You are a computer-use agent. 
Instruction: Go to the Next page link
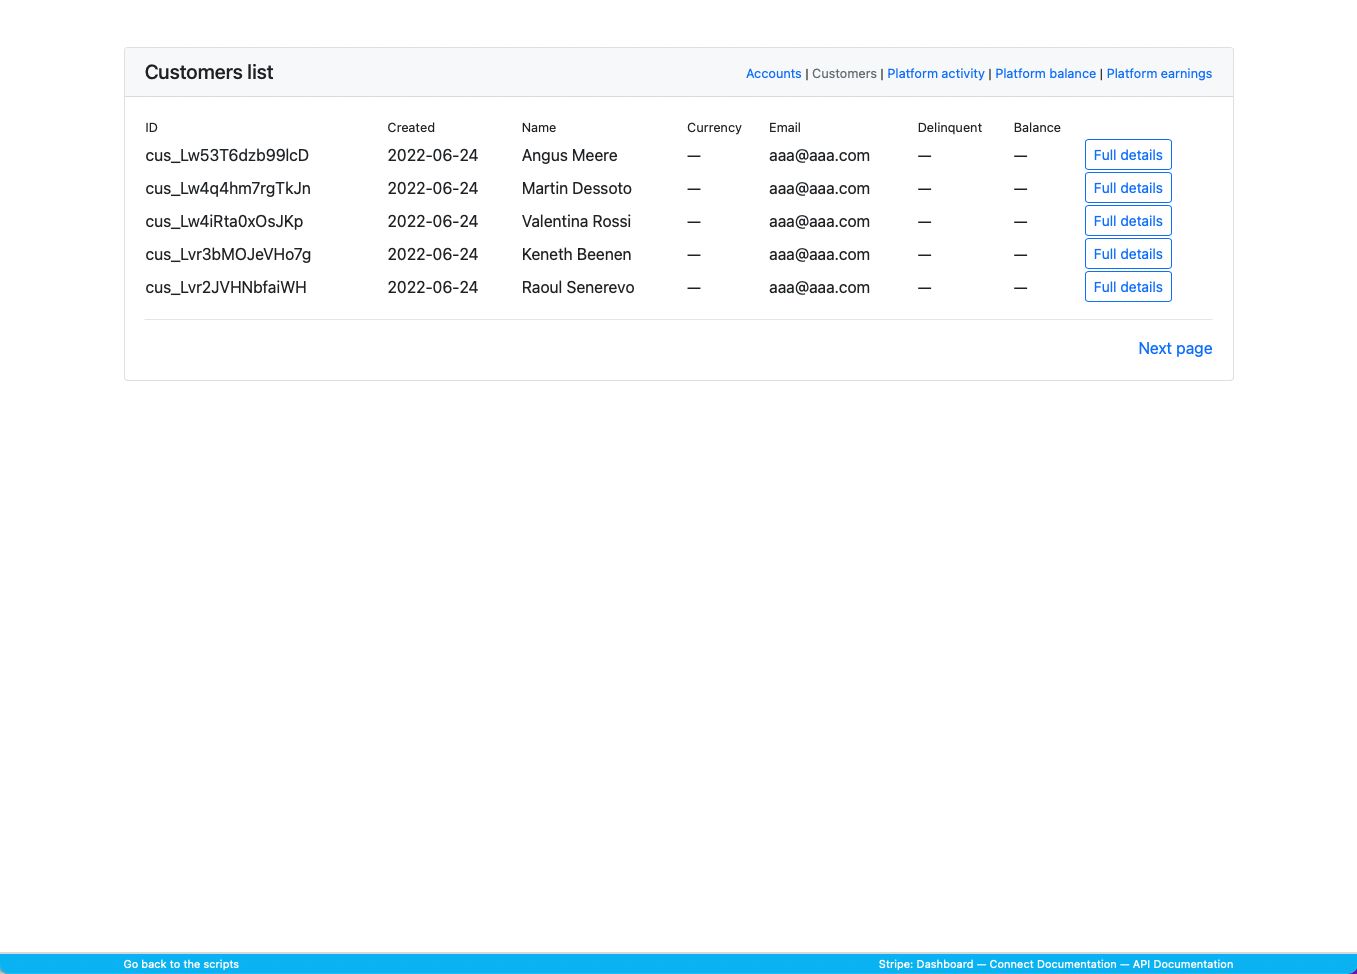pos(1174,348)
